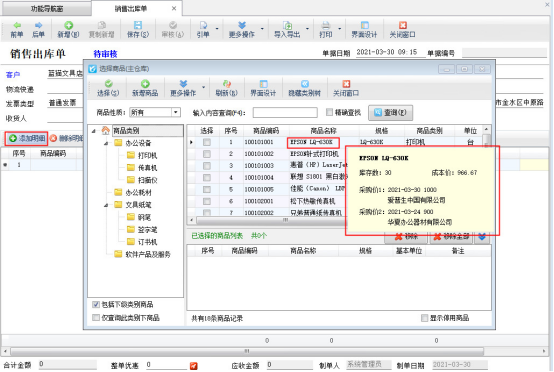This screenshot has width=554, height=372.
Task: Click the 新增商品 icon in dialog toolbar
Action: coord(145,84)
